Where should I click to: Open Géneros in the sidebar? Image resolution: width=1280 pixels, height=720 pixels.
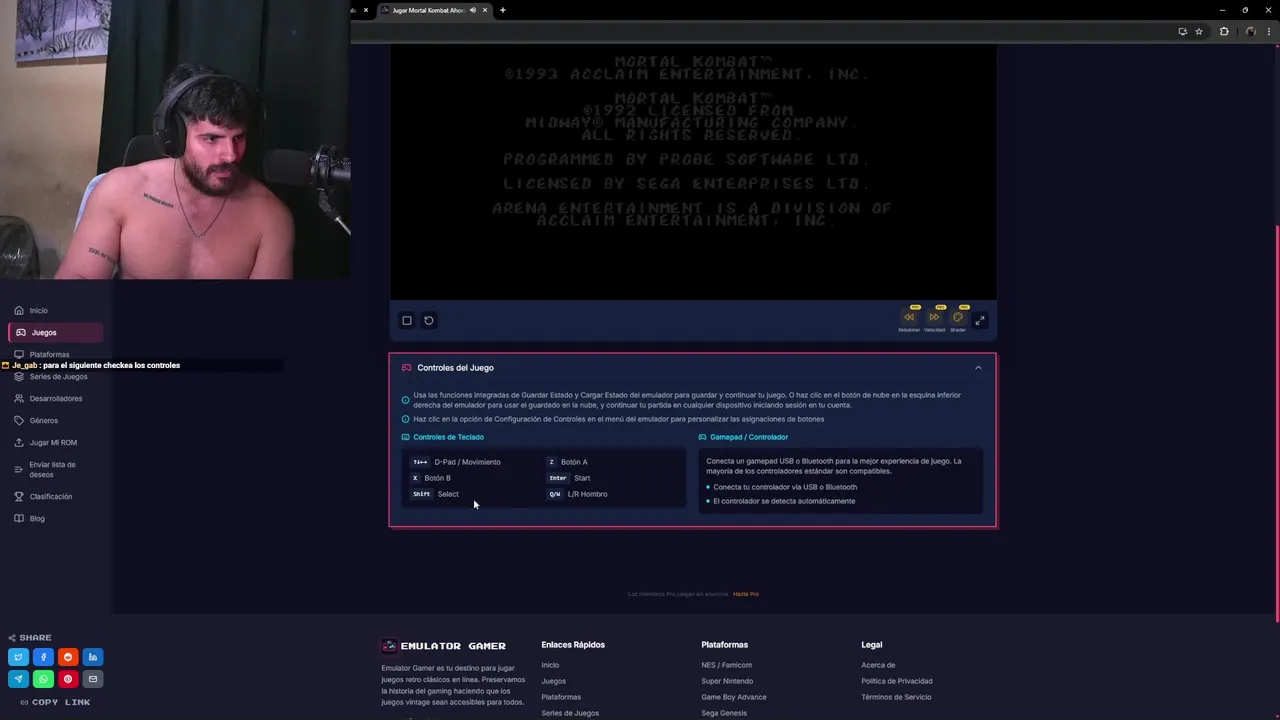coord(56,420)
